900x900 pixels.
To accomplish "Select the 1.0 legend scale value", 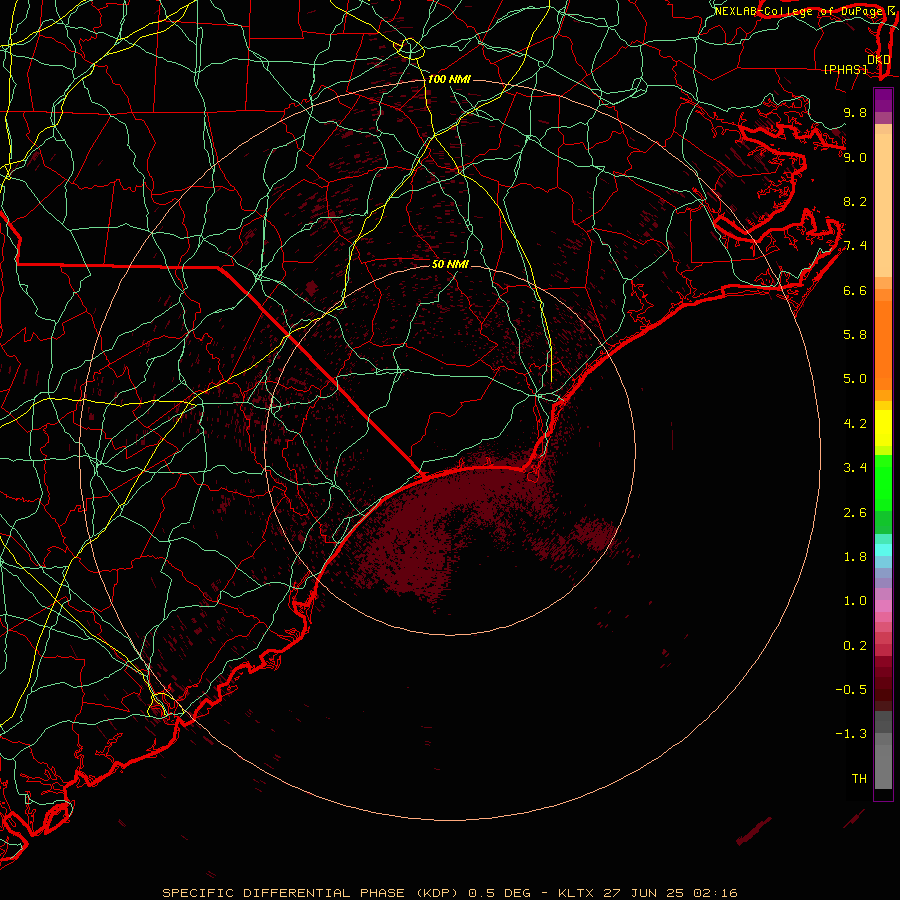I will point(855,601).
